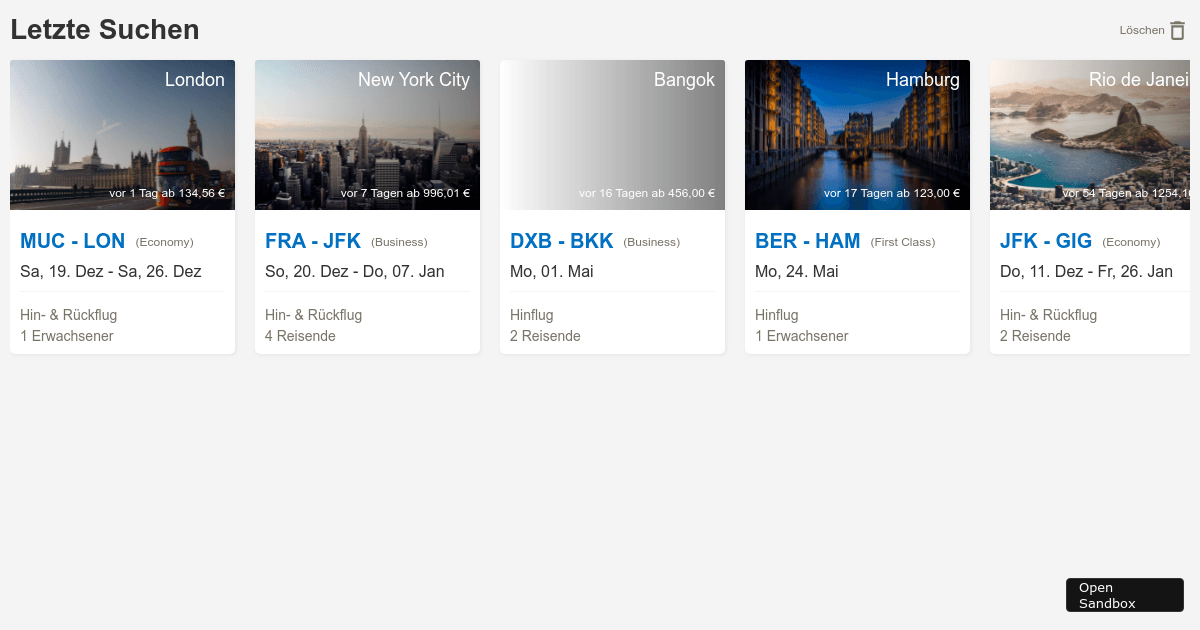1200x630 pixels.
Task: Open the London skyline image
Action: pos(122,135)
